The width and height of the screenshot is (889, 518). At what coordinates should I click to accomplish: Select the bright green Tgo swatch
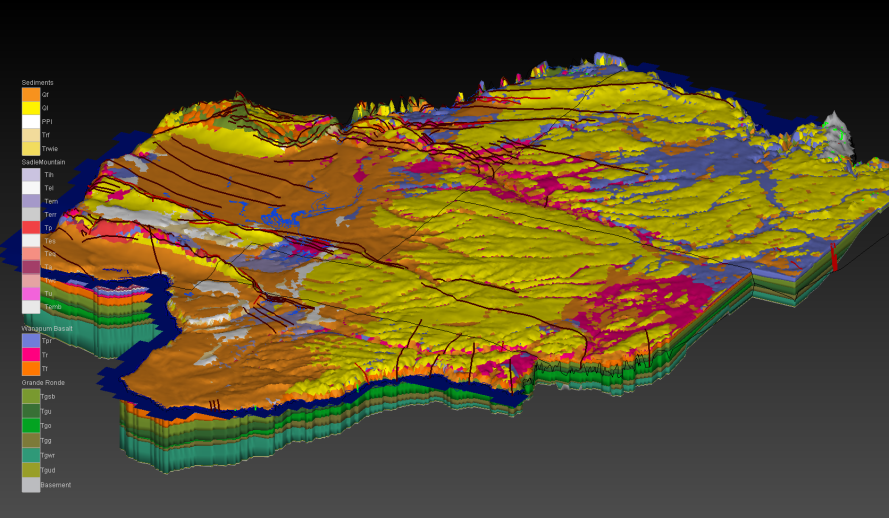(31, 425)
